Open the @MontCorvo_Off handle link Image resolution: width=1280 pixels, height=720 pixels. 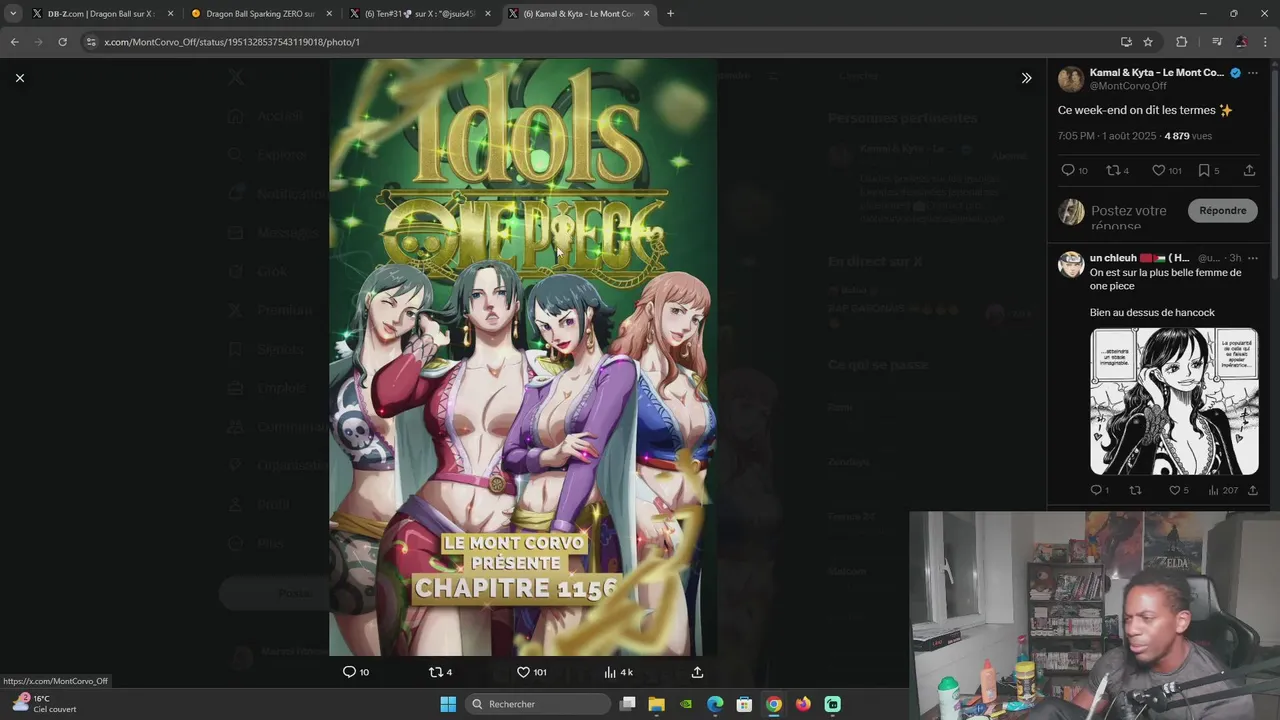1128,86
